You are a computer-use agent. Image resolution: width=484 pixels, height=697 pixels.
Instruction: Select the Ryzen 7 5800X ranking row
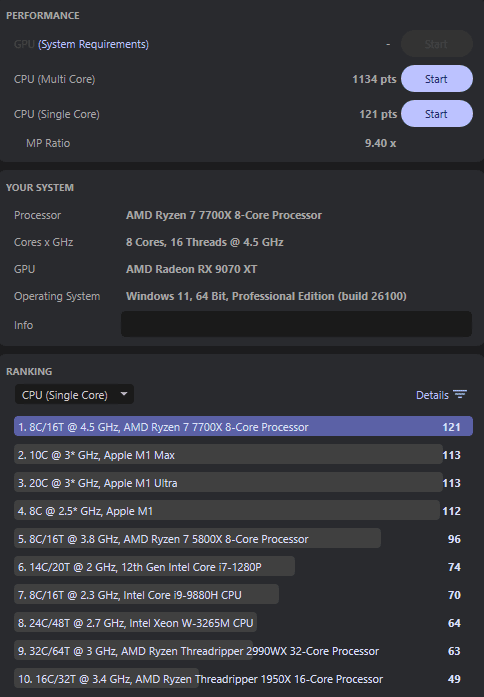[243, 539]
